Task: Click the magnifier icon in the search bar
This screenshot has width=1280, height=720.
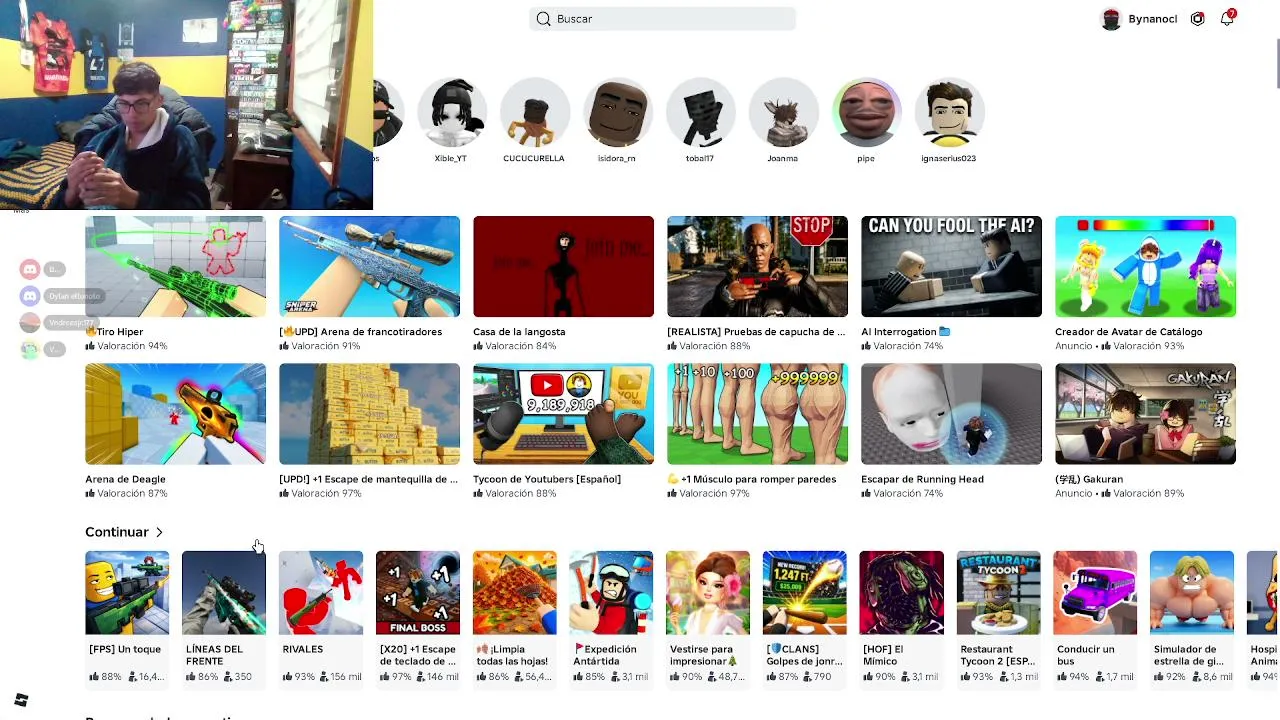Action: [543, 19]
